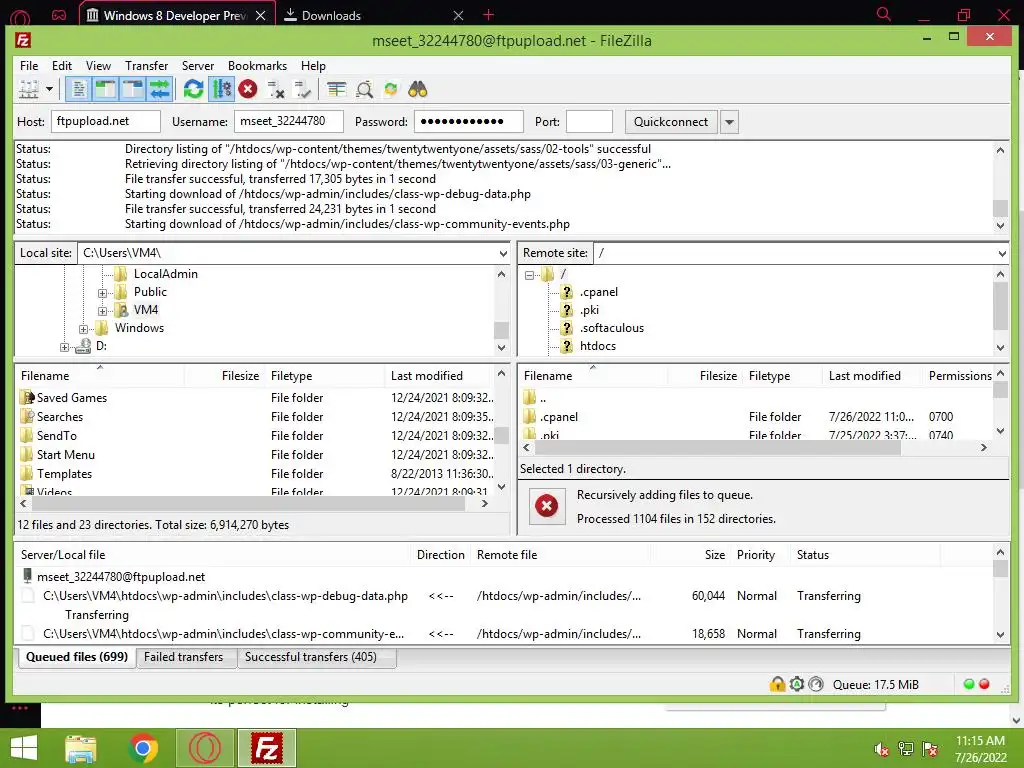Collapse the remote root directory node
The height and width of the screenshot is (768, 1024).
[529, 275]
